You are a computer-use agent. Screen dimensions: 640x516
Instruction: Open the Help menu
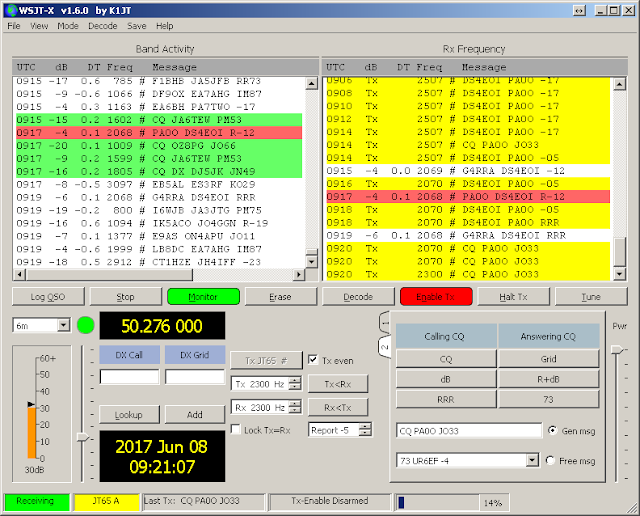click(x=164, y=26)
